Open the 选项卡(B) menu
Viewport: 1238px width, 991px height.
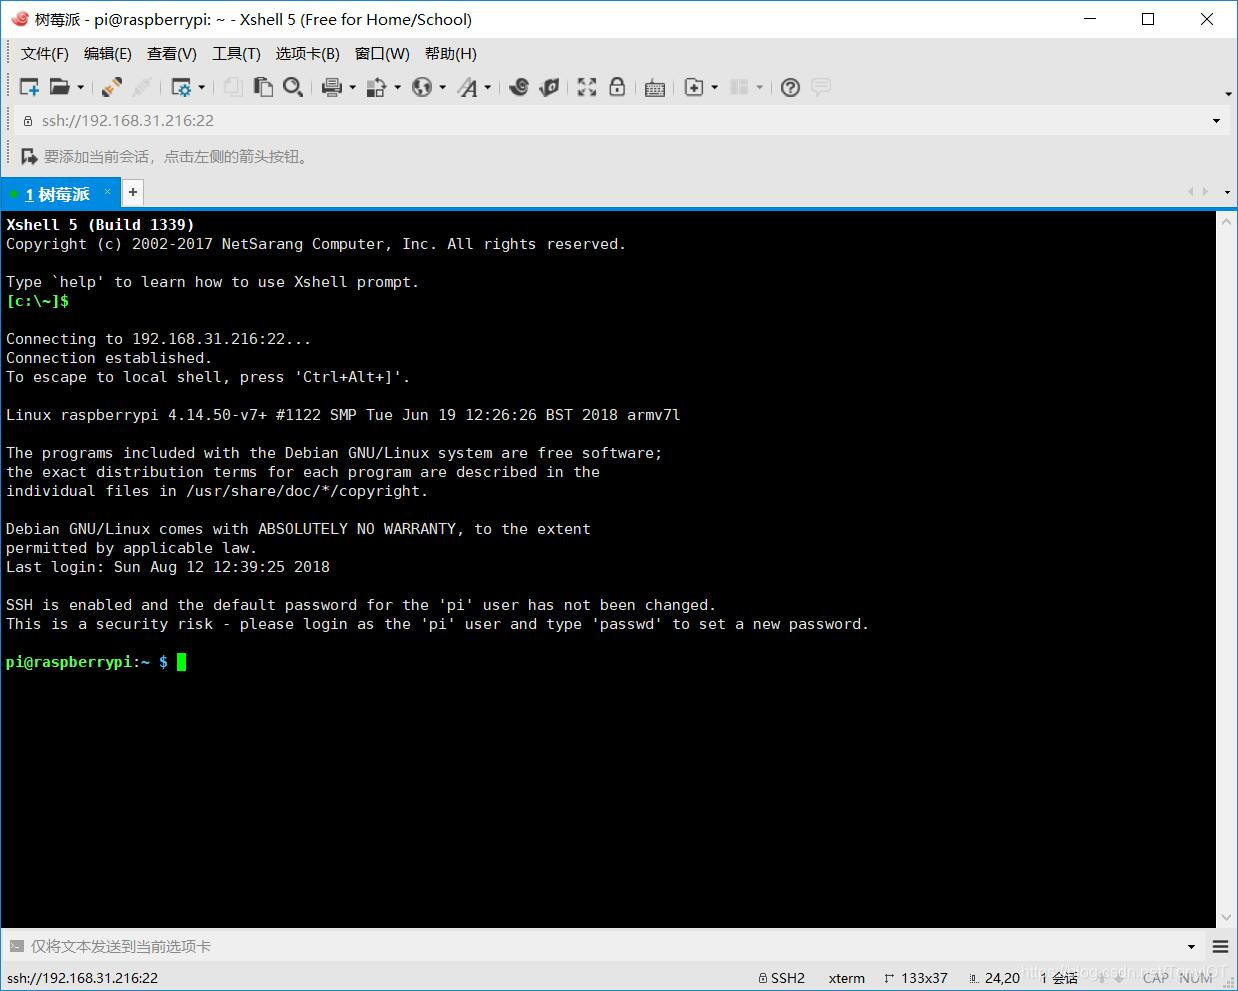tap(308, 54)
